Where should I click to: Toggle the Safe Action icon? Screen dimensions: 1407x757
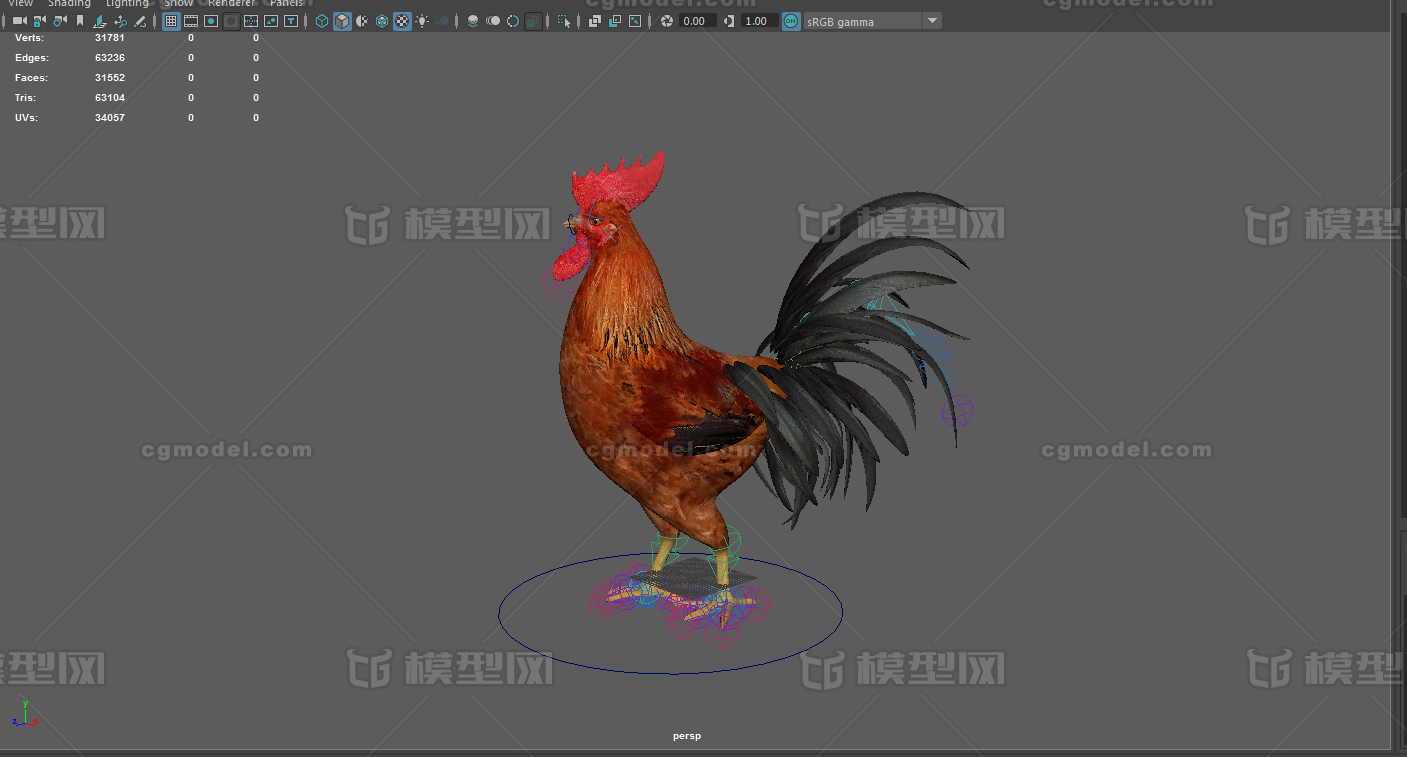coord(271,21)
